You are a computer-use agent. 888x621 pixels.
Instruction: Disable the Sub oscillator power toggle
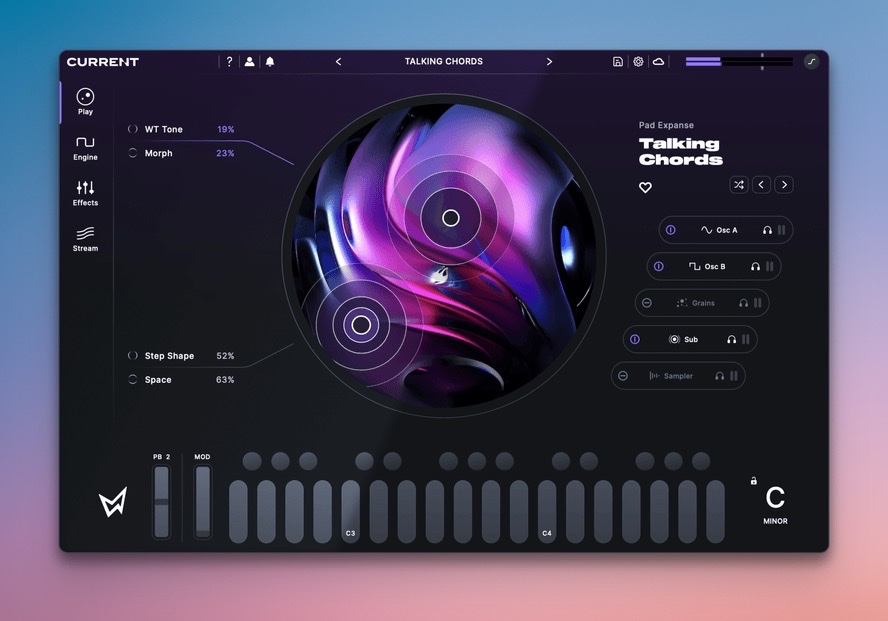tap(635, 340)
